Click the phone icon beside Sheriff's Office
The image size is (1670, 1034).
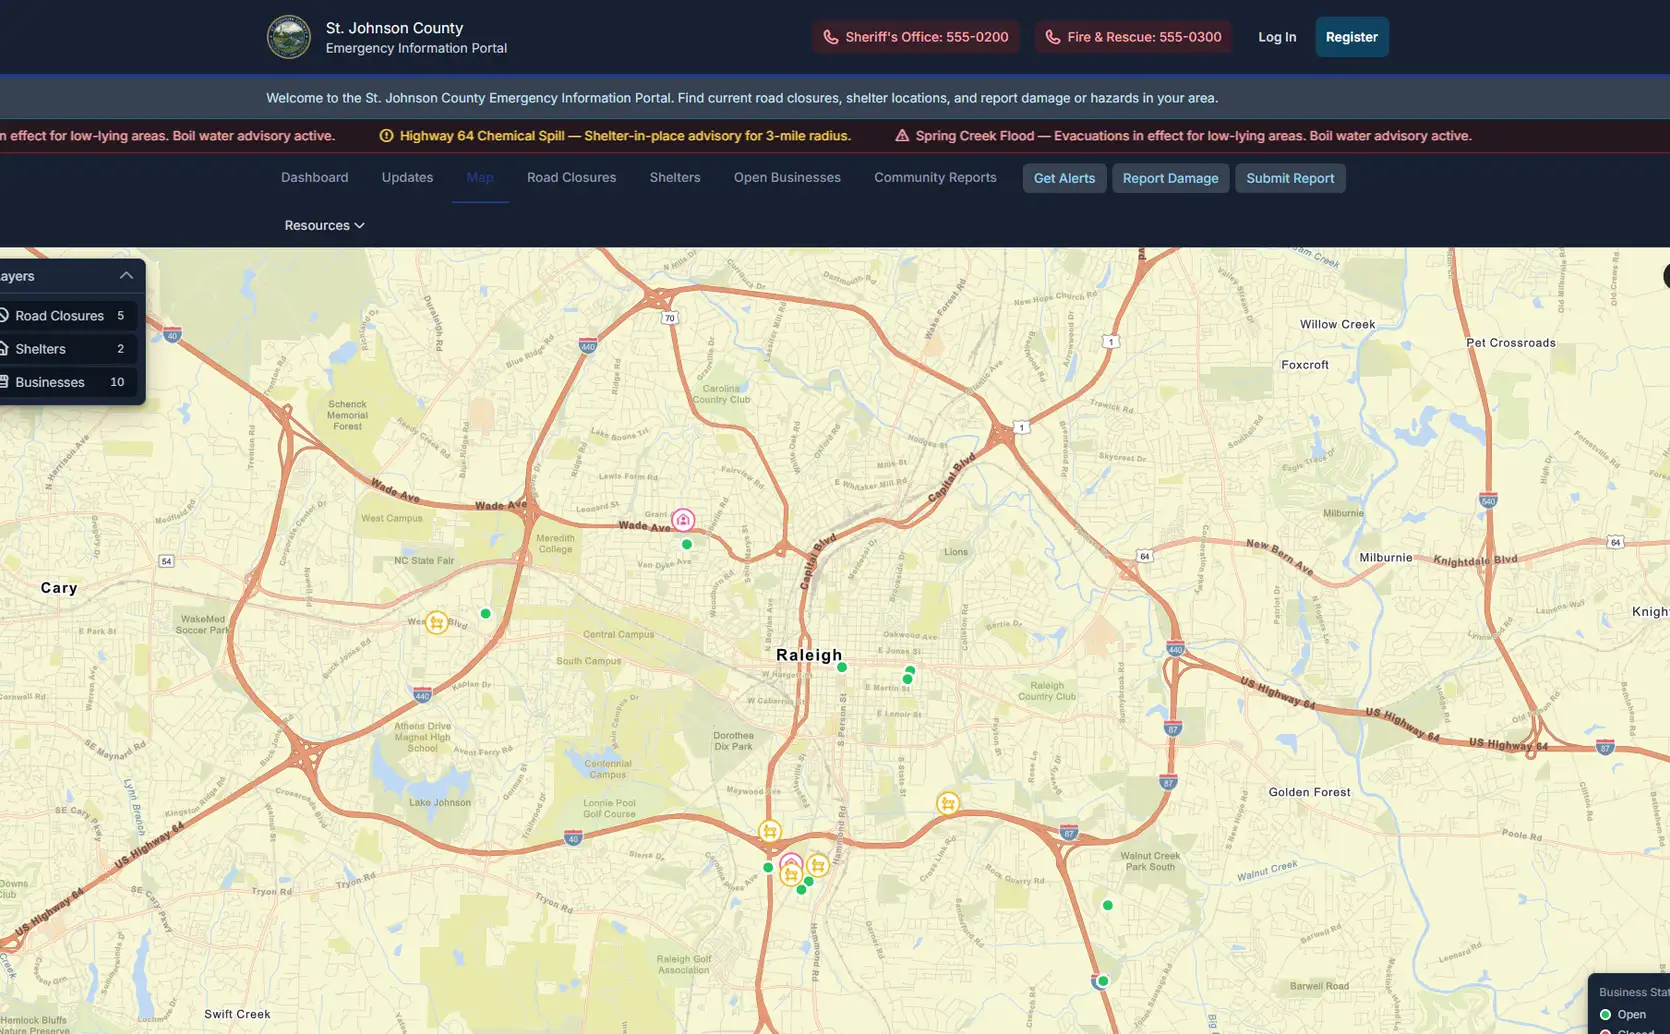click(831, 37)
